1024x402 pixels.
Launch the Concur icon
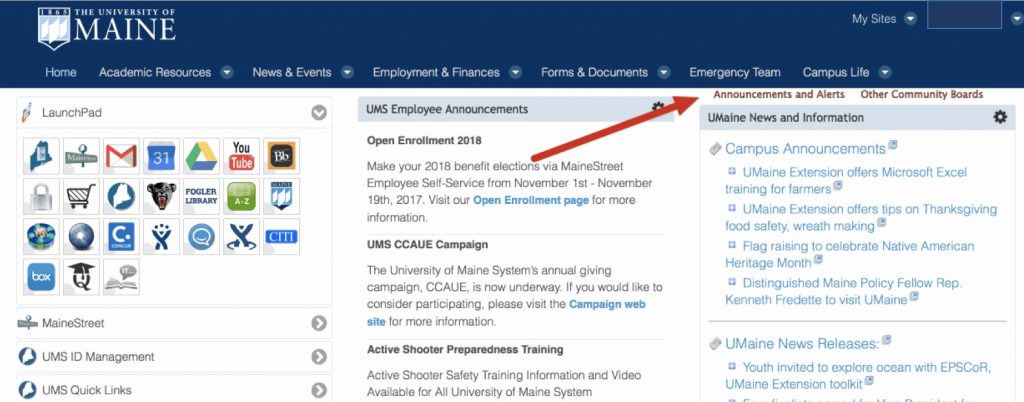tap(121, 236)
